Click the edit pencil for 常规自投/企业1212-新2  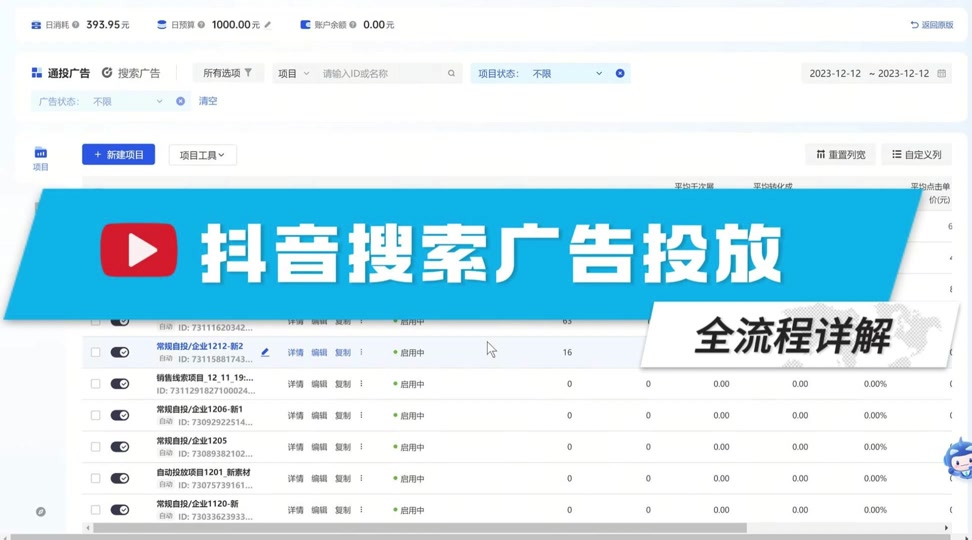(265, 352)
